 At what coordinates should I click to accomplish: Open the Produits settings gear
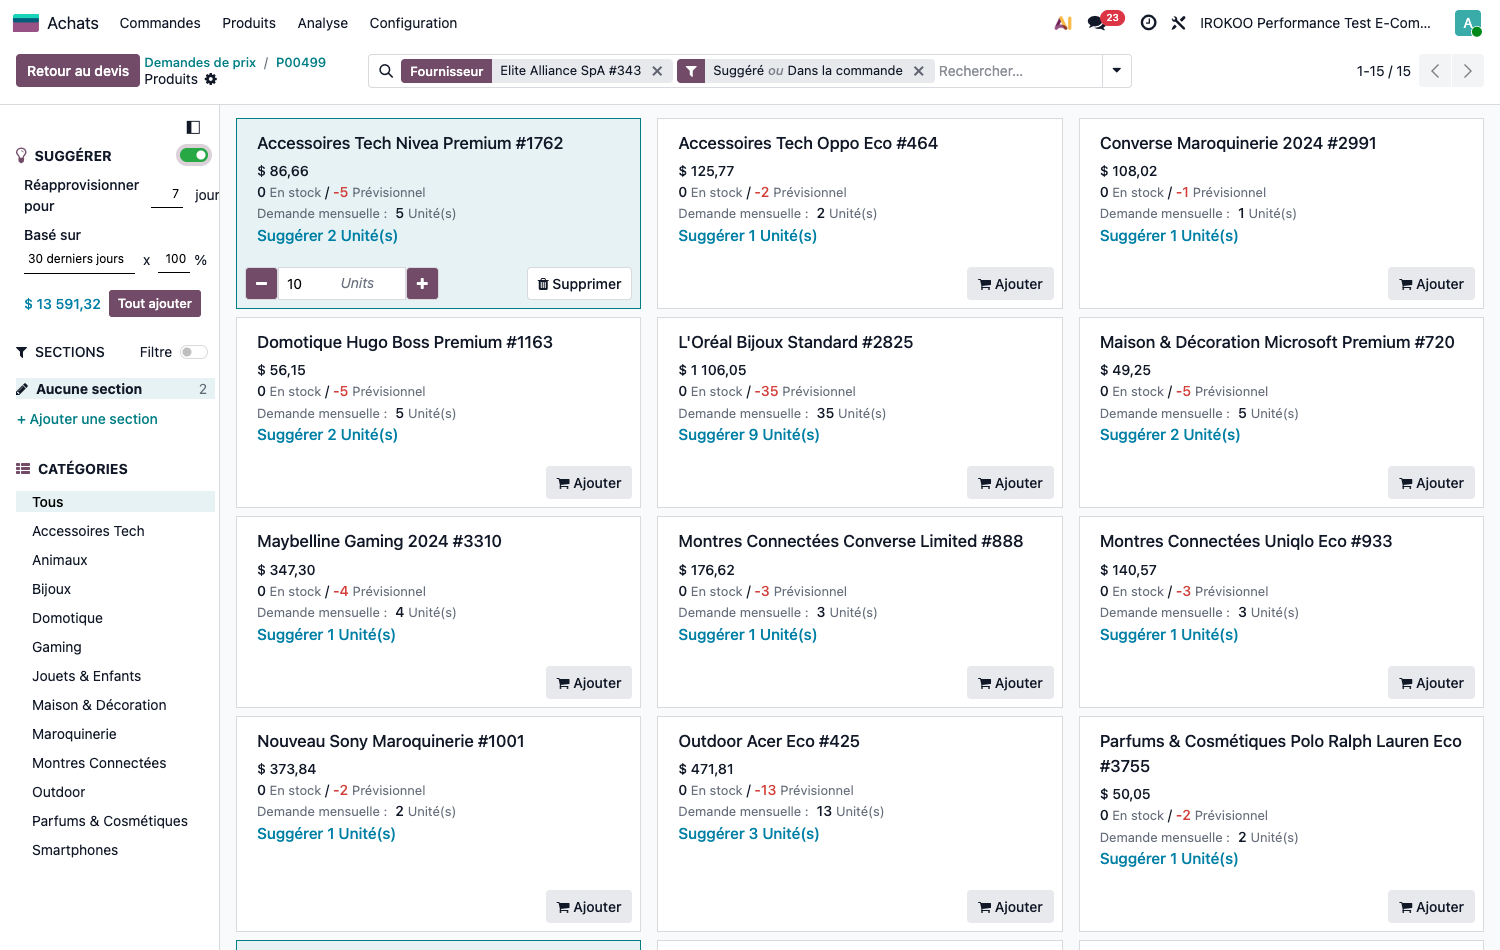(x=211, y=79)
